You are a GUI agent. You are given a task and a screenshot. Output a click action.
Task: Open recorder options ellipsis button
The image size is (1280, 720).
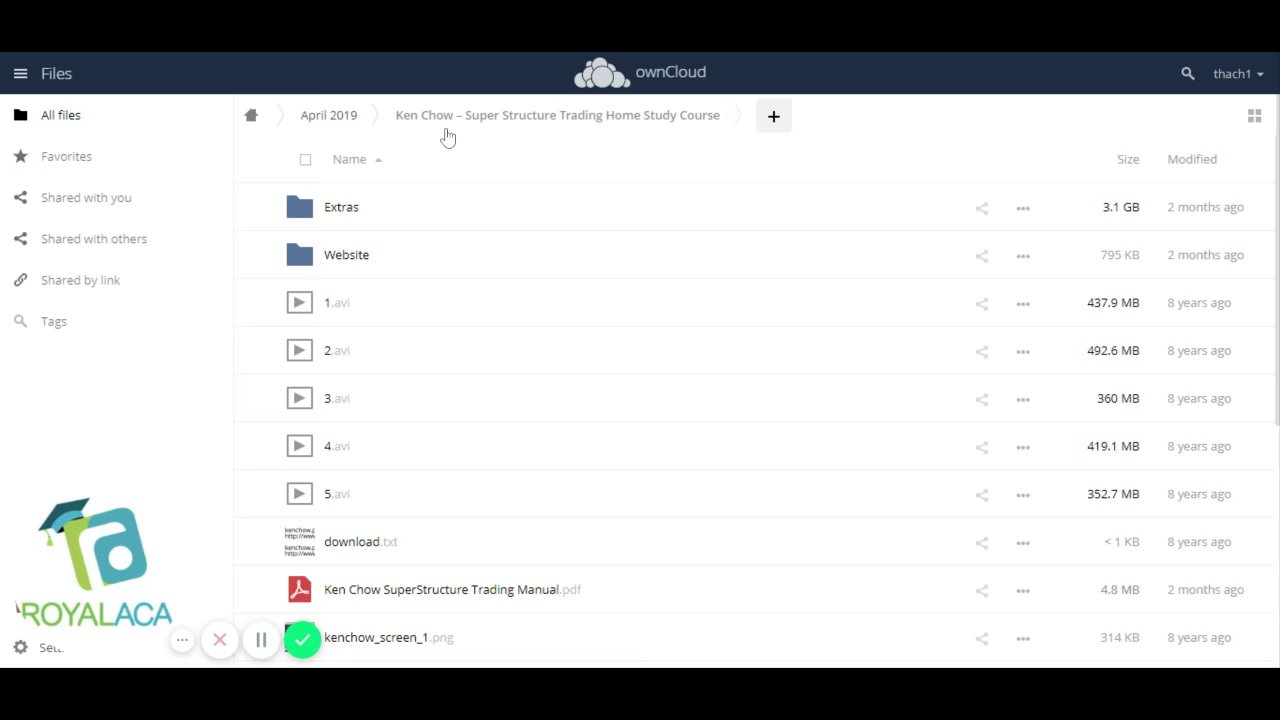[182, 640]
